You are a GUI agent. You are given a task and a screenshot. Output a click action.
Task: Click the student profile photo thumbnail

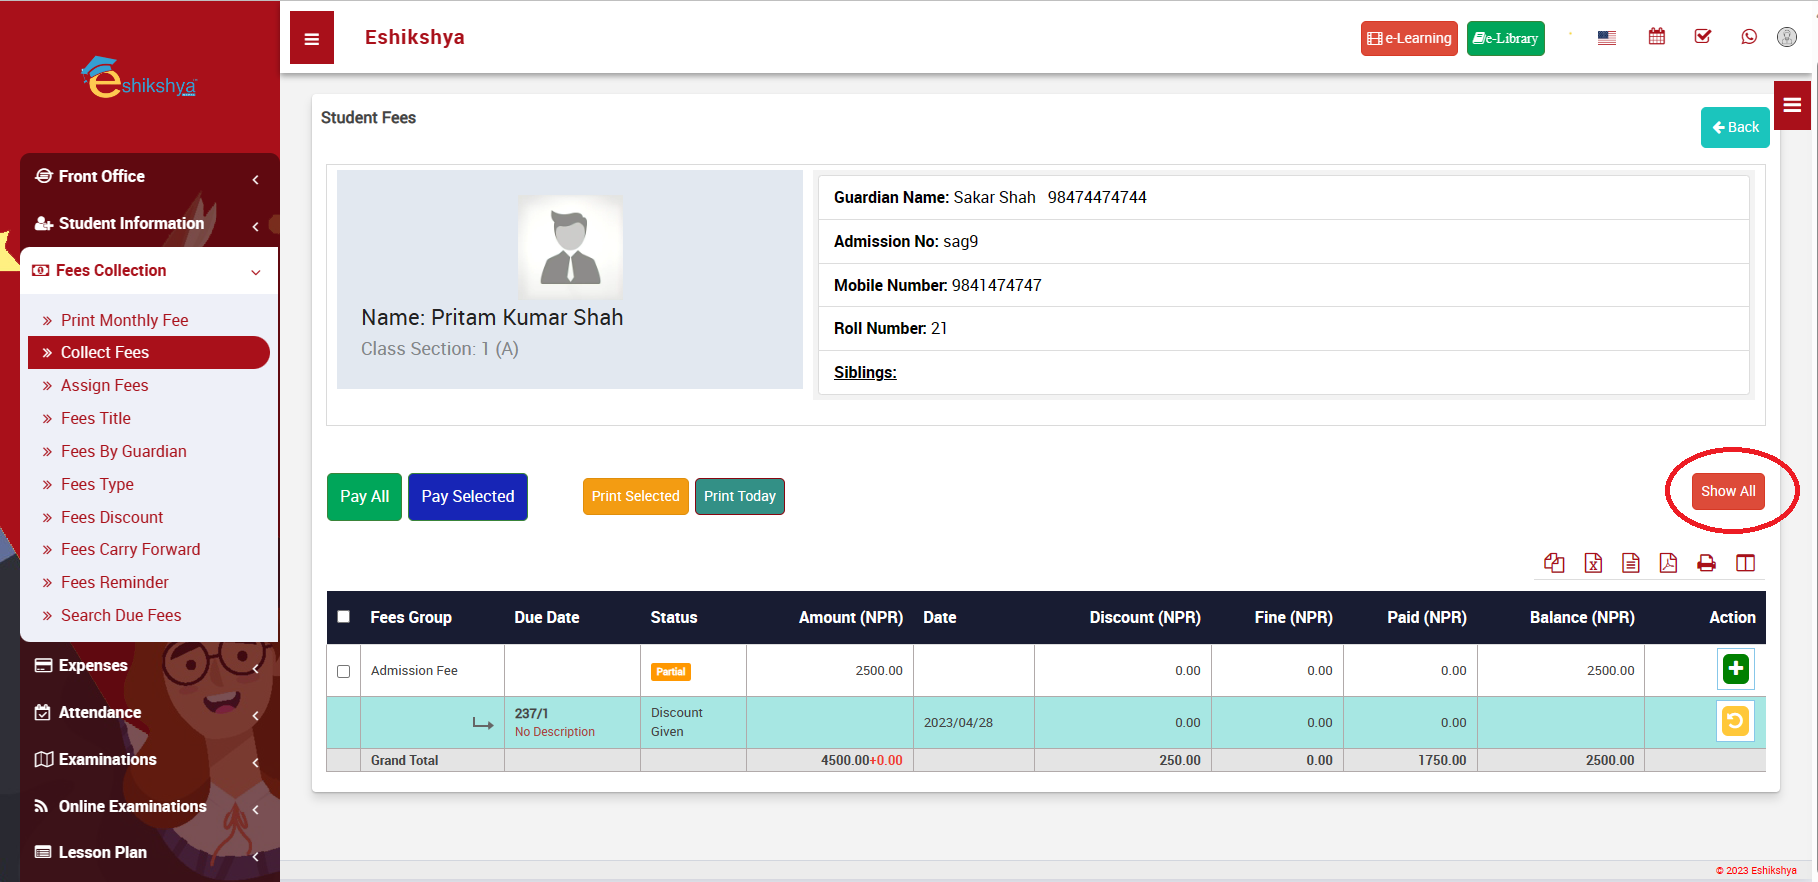(570, 247)
